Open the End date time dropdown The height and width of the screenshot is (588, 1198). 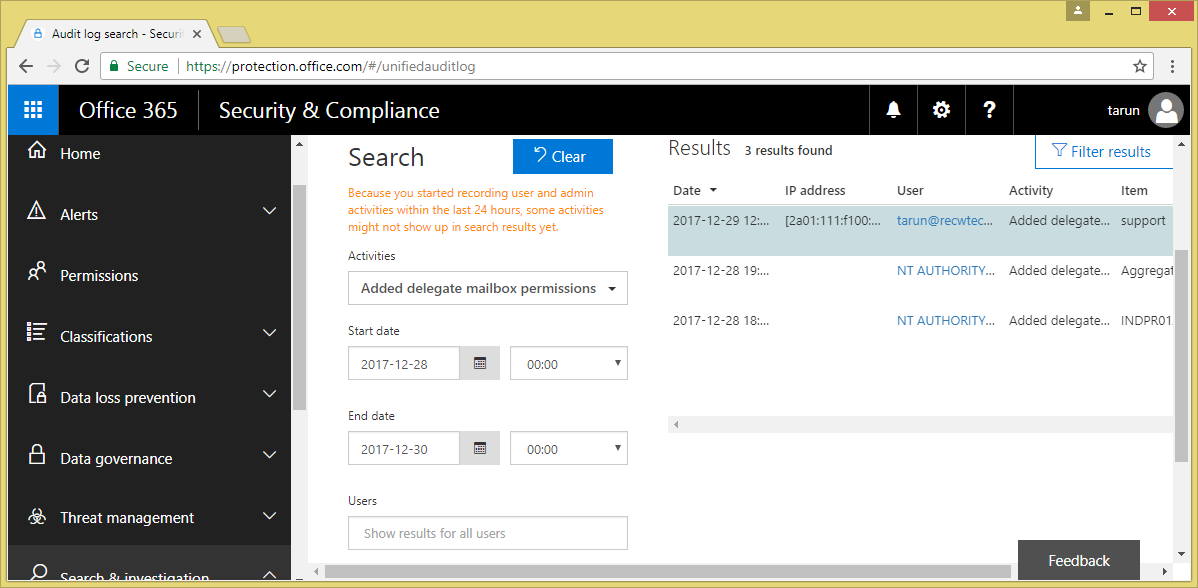pos(568,448)
